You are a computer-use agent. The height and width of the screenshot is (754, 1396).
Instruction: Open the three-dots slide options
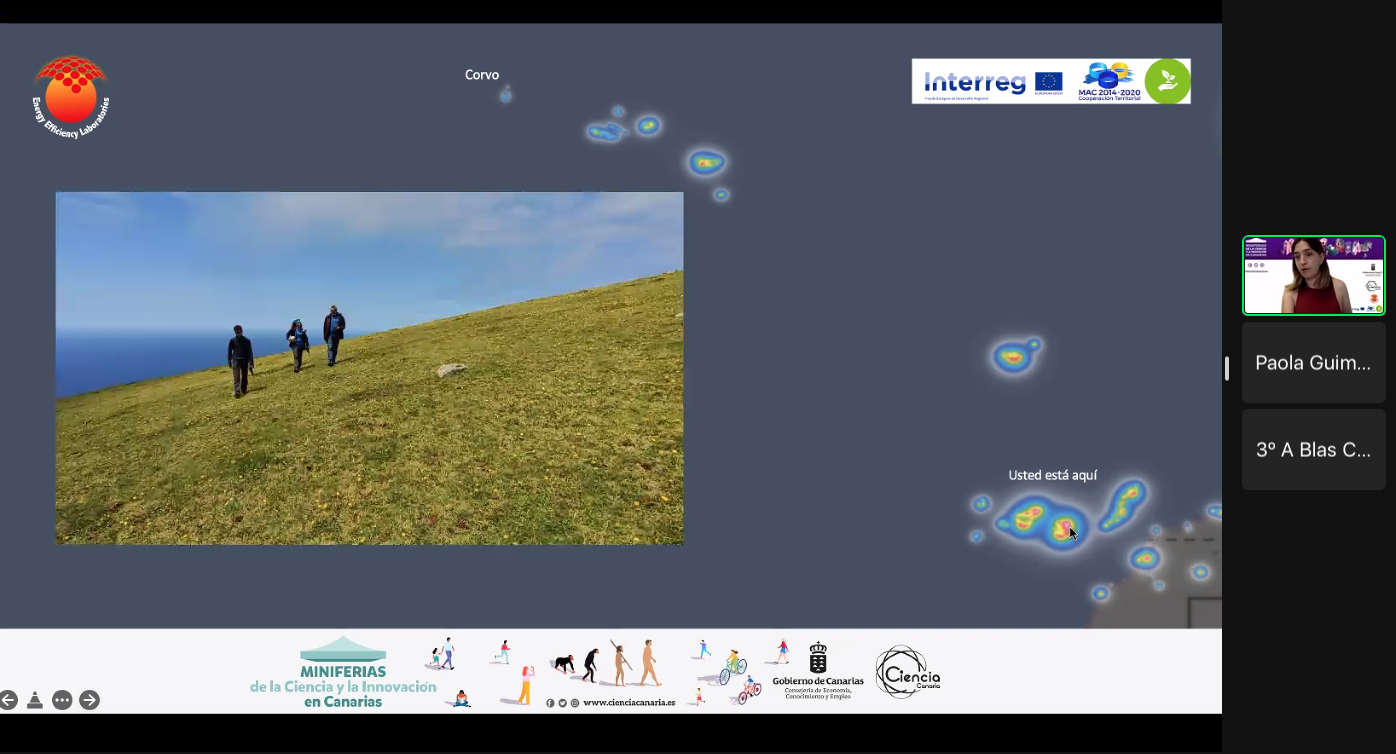(x=62, y=700)
